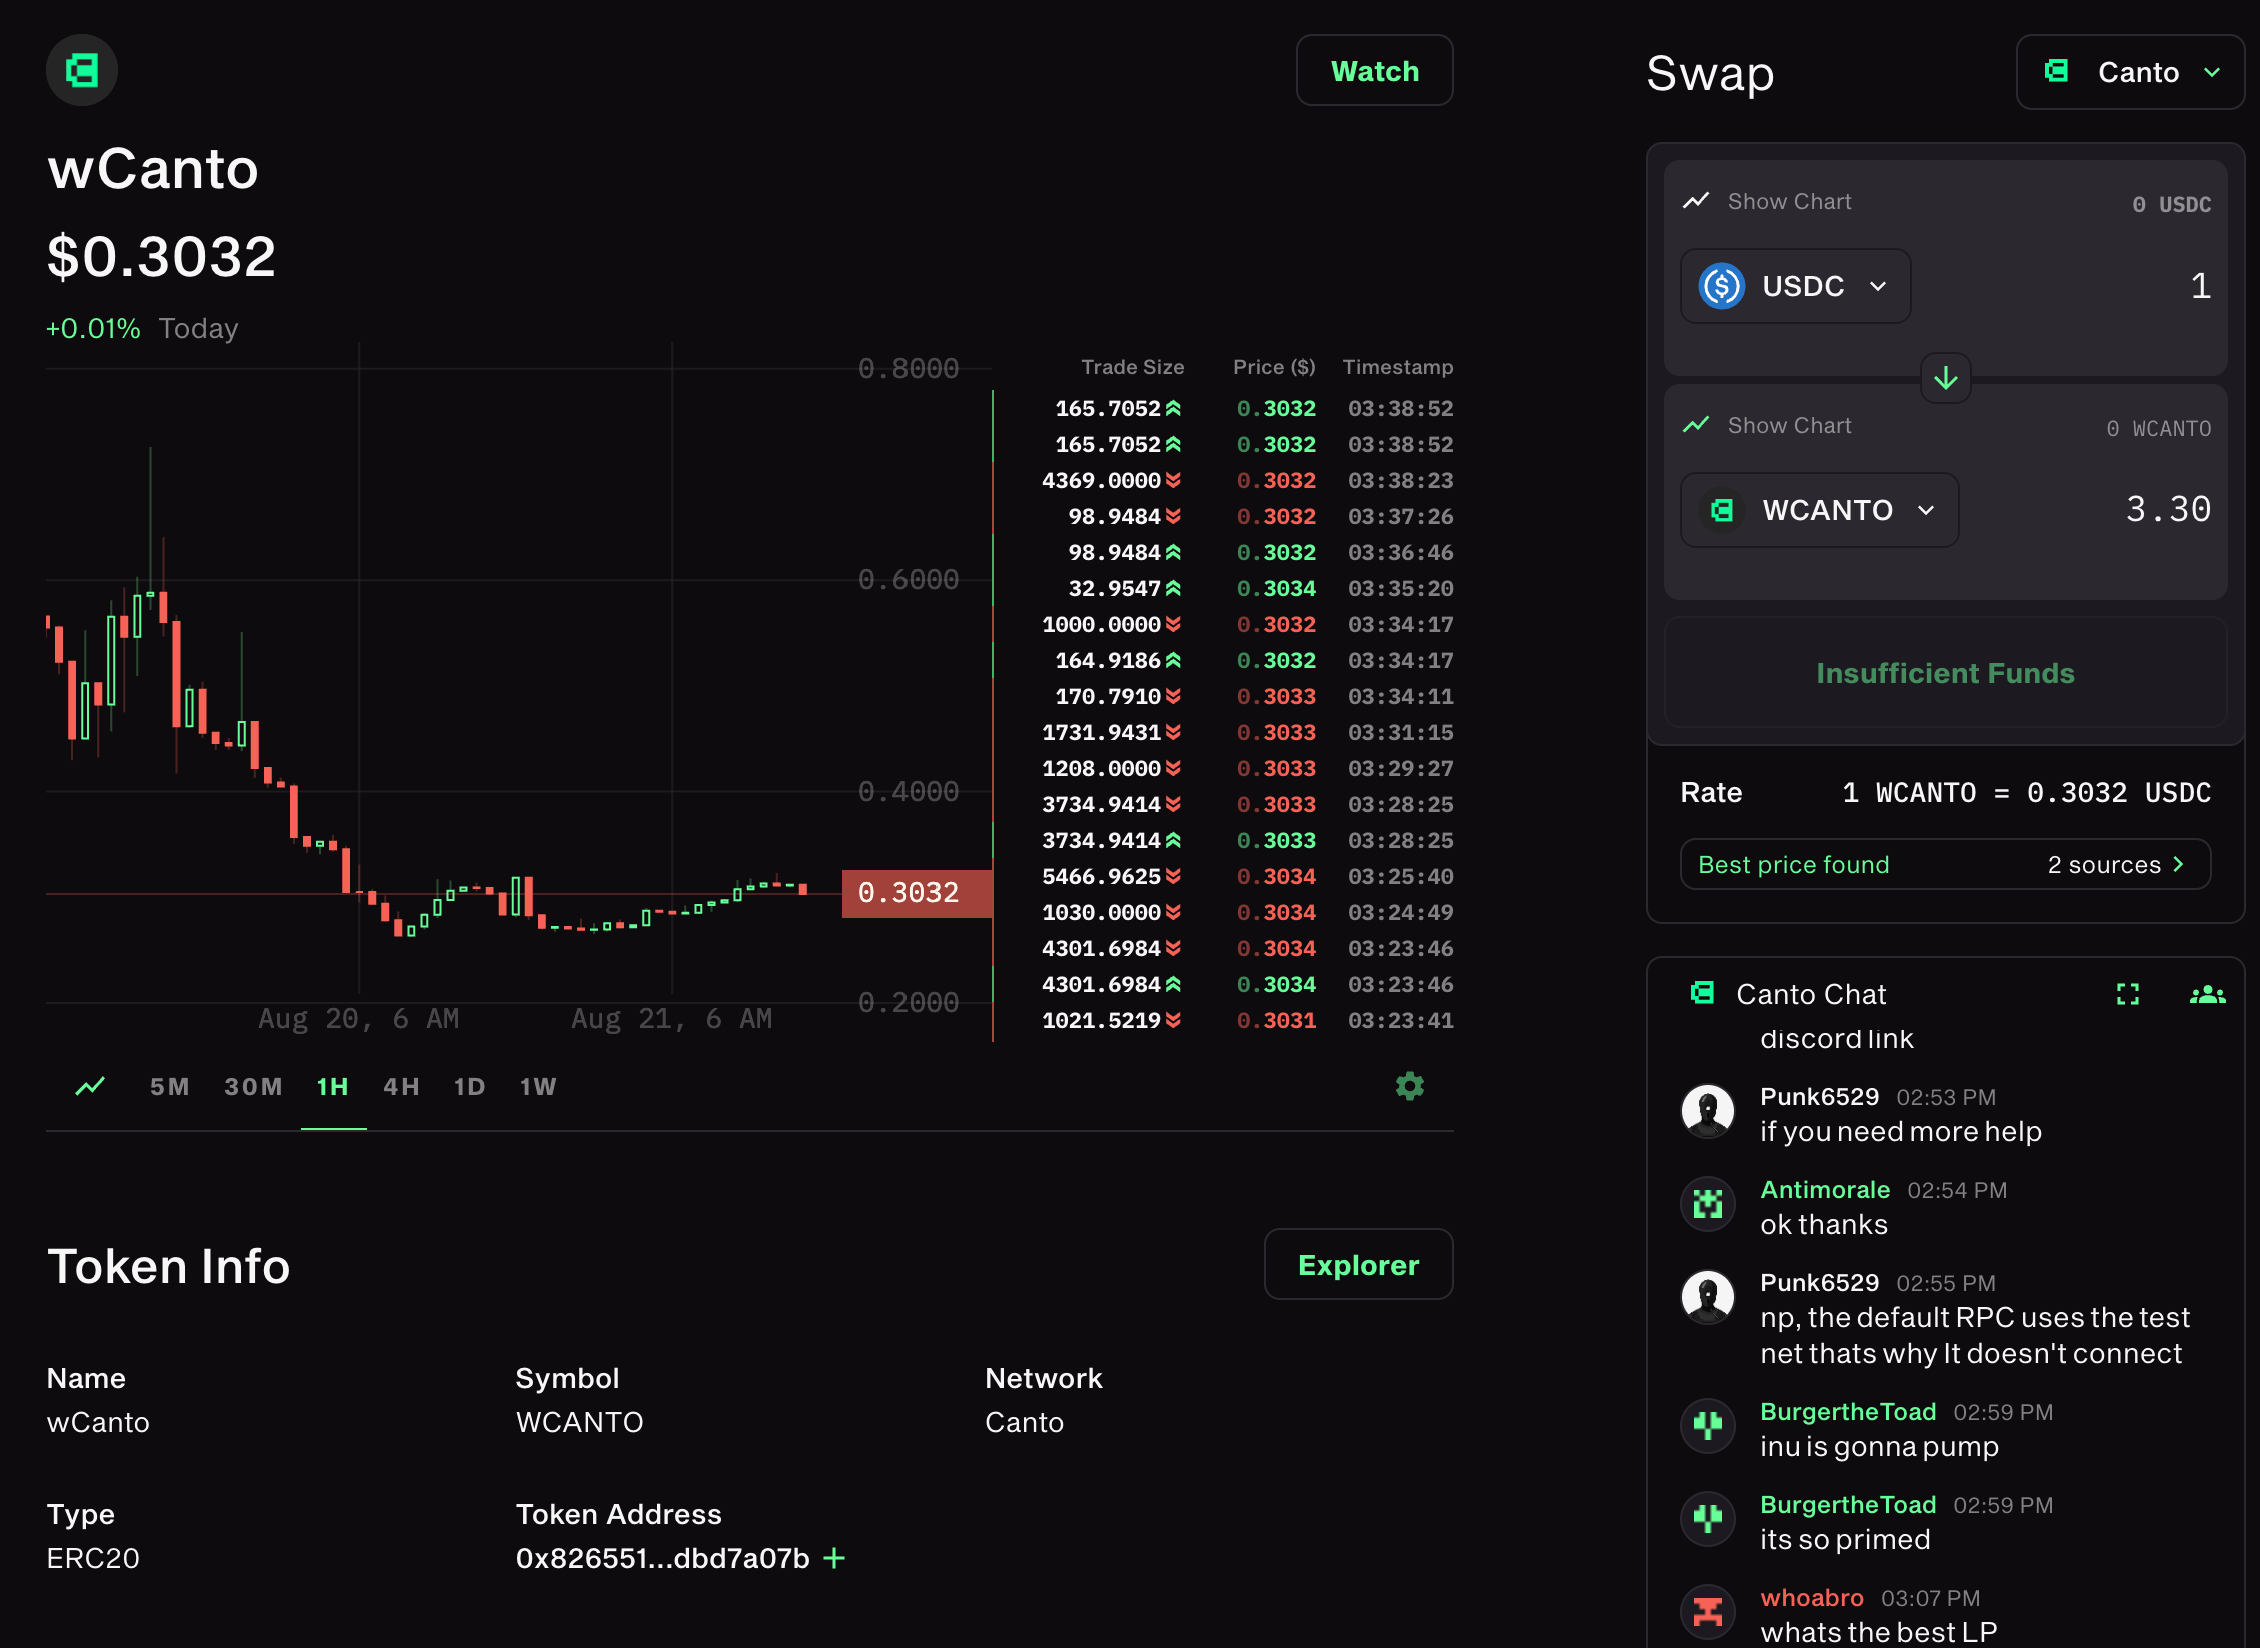Click the chart settings gear icon
The height and width of the screenshot is (1648, 2260).
(x=1409, y=1086)
